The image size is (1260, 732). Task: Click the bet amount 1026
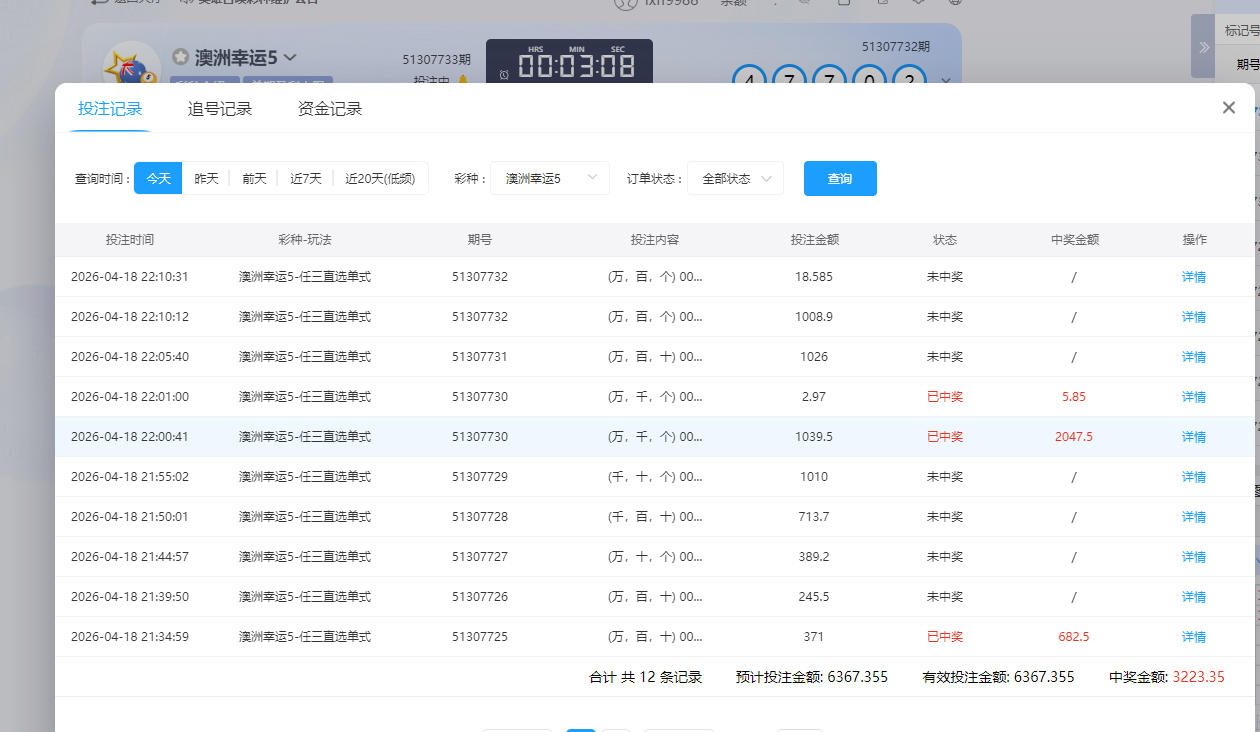point(814,357)
